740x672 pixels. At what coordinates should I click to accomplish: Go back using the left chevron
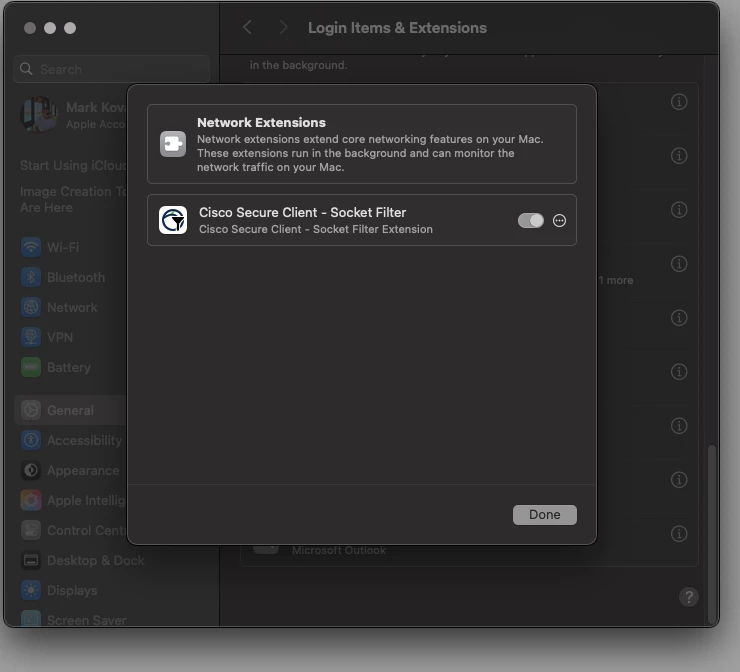pyautogui.click(x=247, y=27)
